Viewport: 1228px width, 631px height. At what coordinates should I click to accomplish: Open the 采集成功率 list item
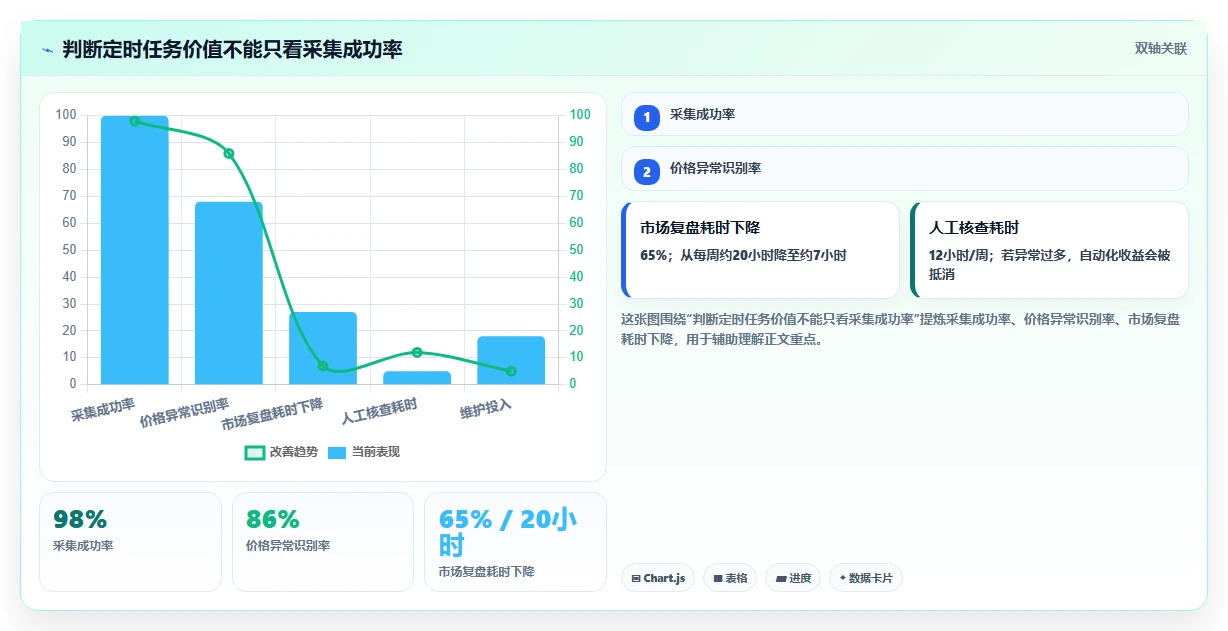905,114
